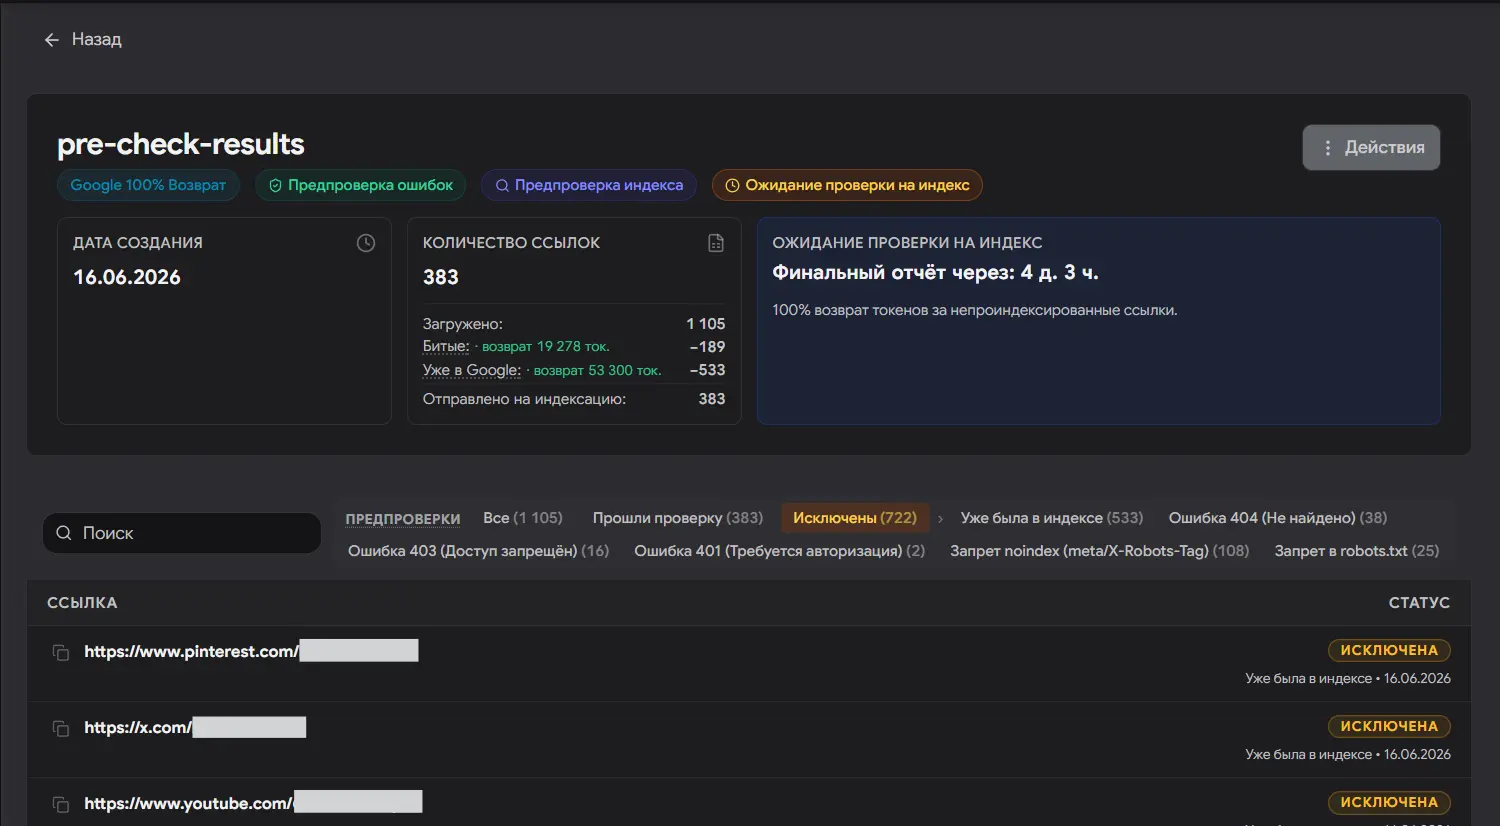Click the Уже в Google label
1500x826 pixels.
tap(472, 370)
